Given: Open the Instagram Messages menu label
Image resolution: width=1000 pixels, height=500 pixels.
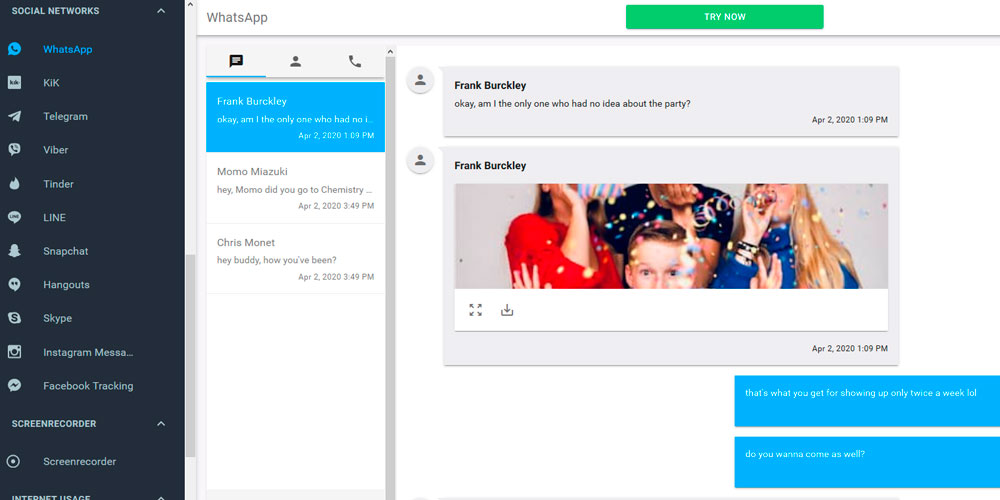Looking at the screenshot, I should coord(89,352).
